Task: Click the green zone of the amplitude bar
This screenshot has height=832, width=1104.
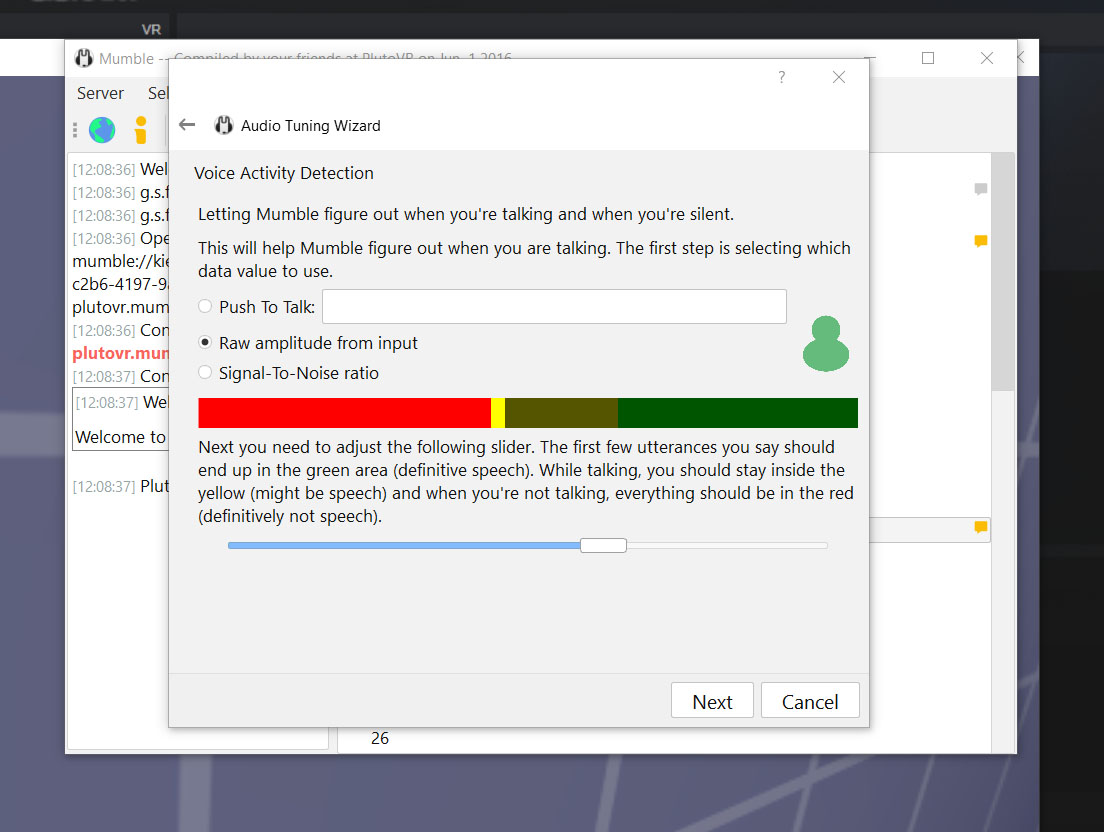Action: click(737, 413)
